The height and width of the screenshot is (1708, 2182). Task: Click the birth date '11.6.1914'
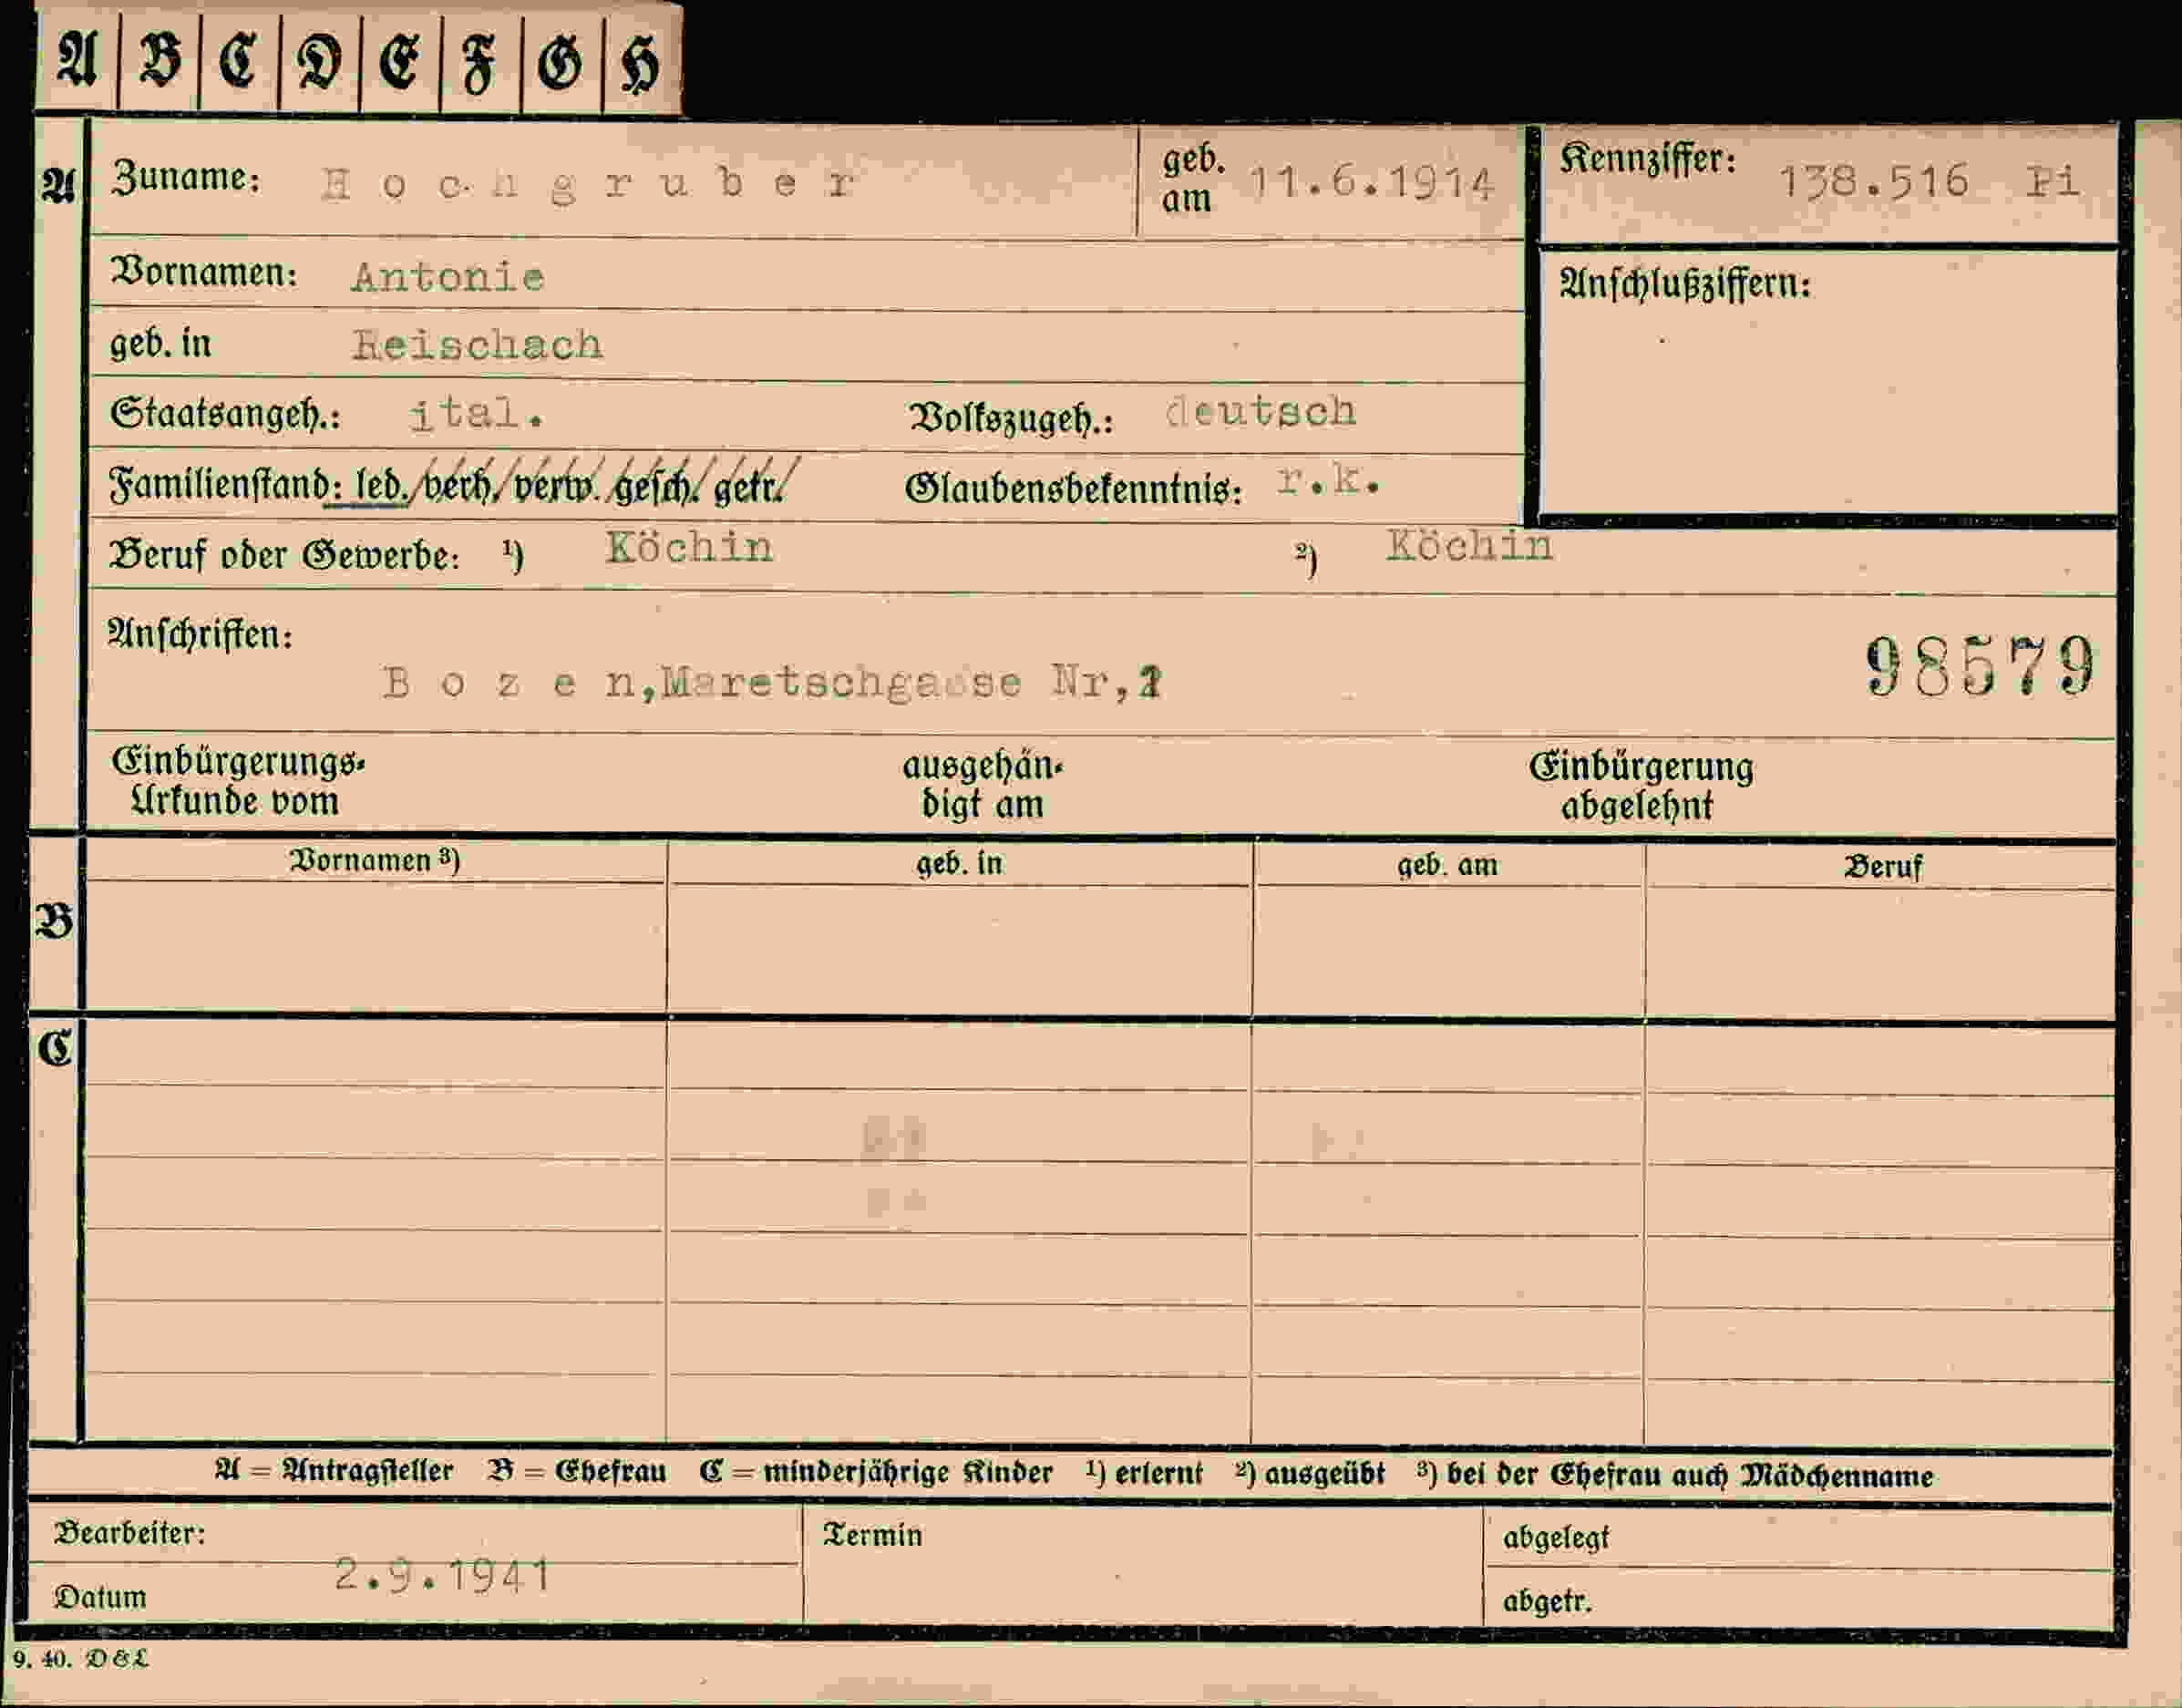click(1372, 183)
